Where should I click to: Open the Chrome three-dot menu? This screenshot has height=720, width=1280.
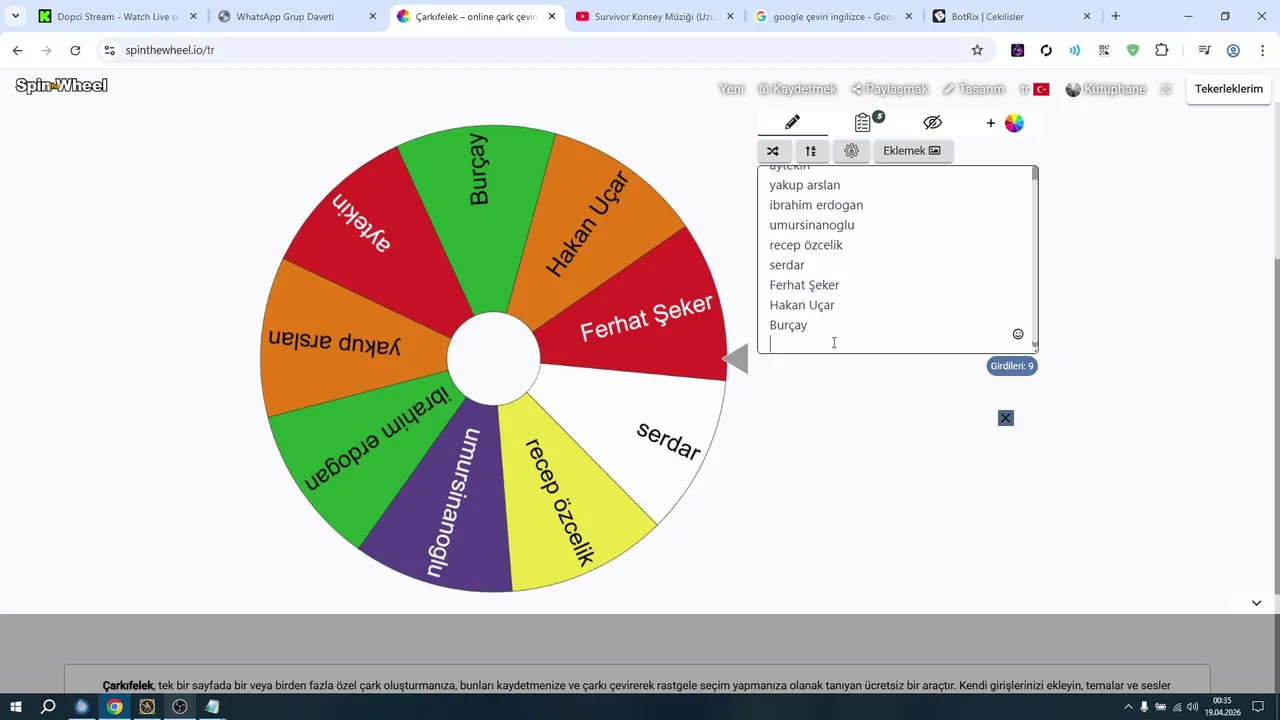pyautogui.click(x=1262, y=51)
